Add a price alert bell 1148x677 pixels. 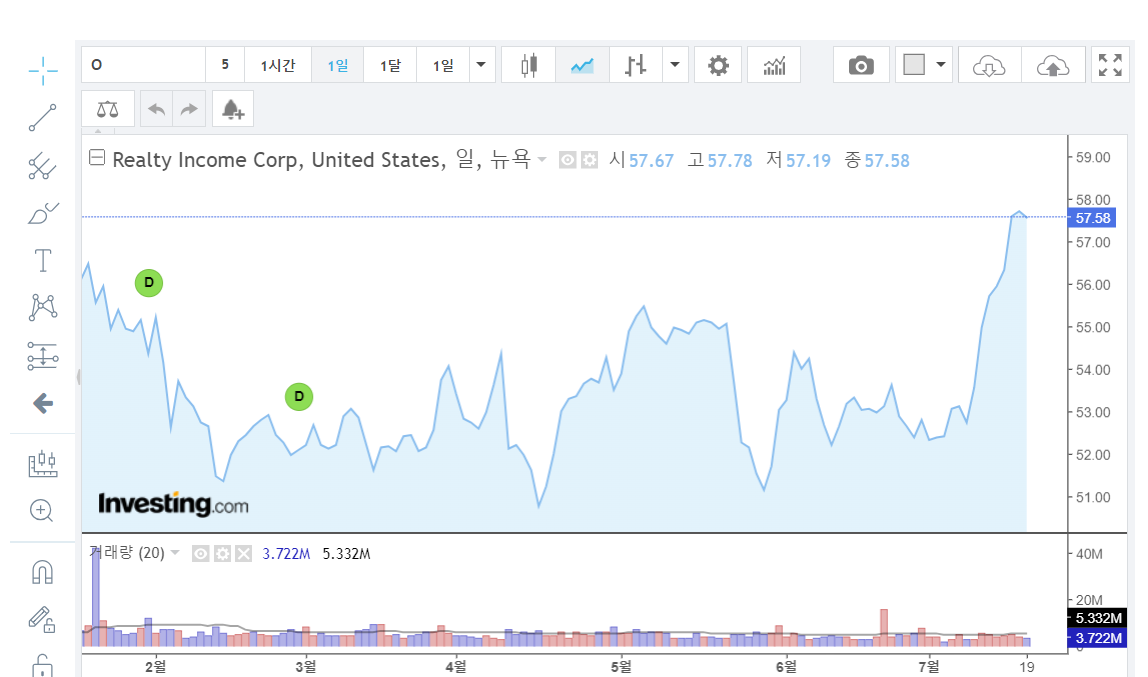coord(233,109)
